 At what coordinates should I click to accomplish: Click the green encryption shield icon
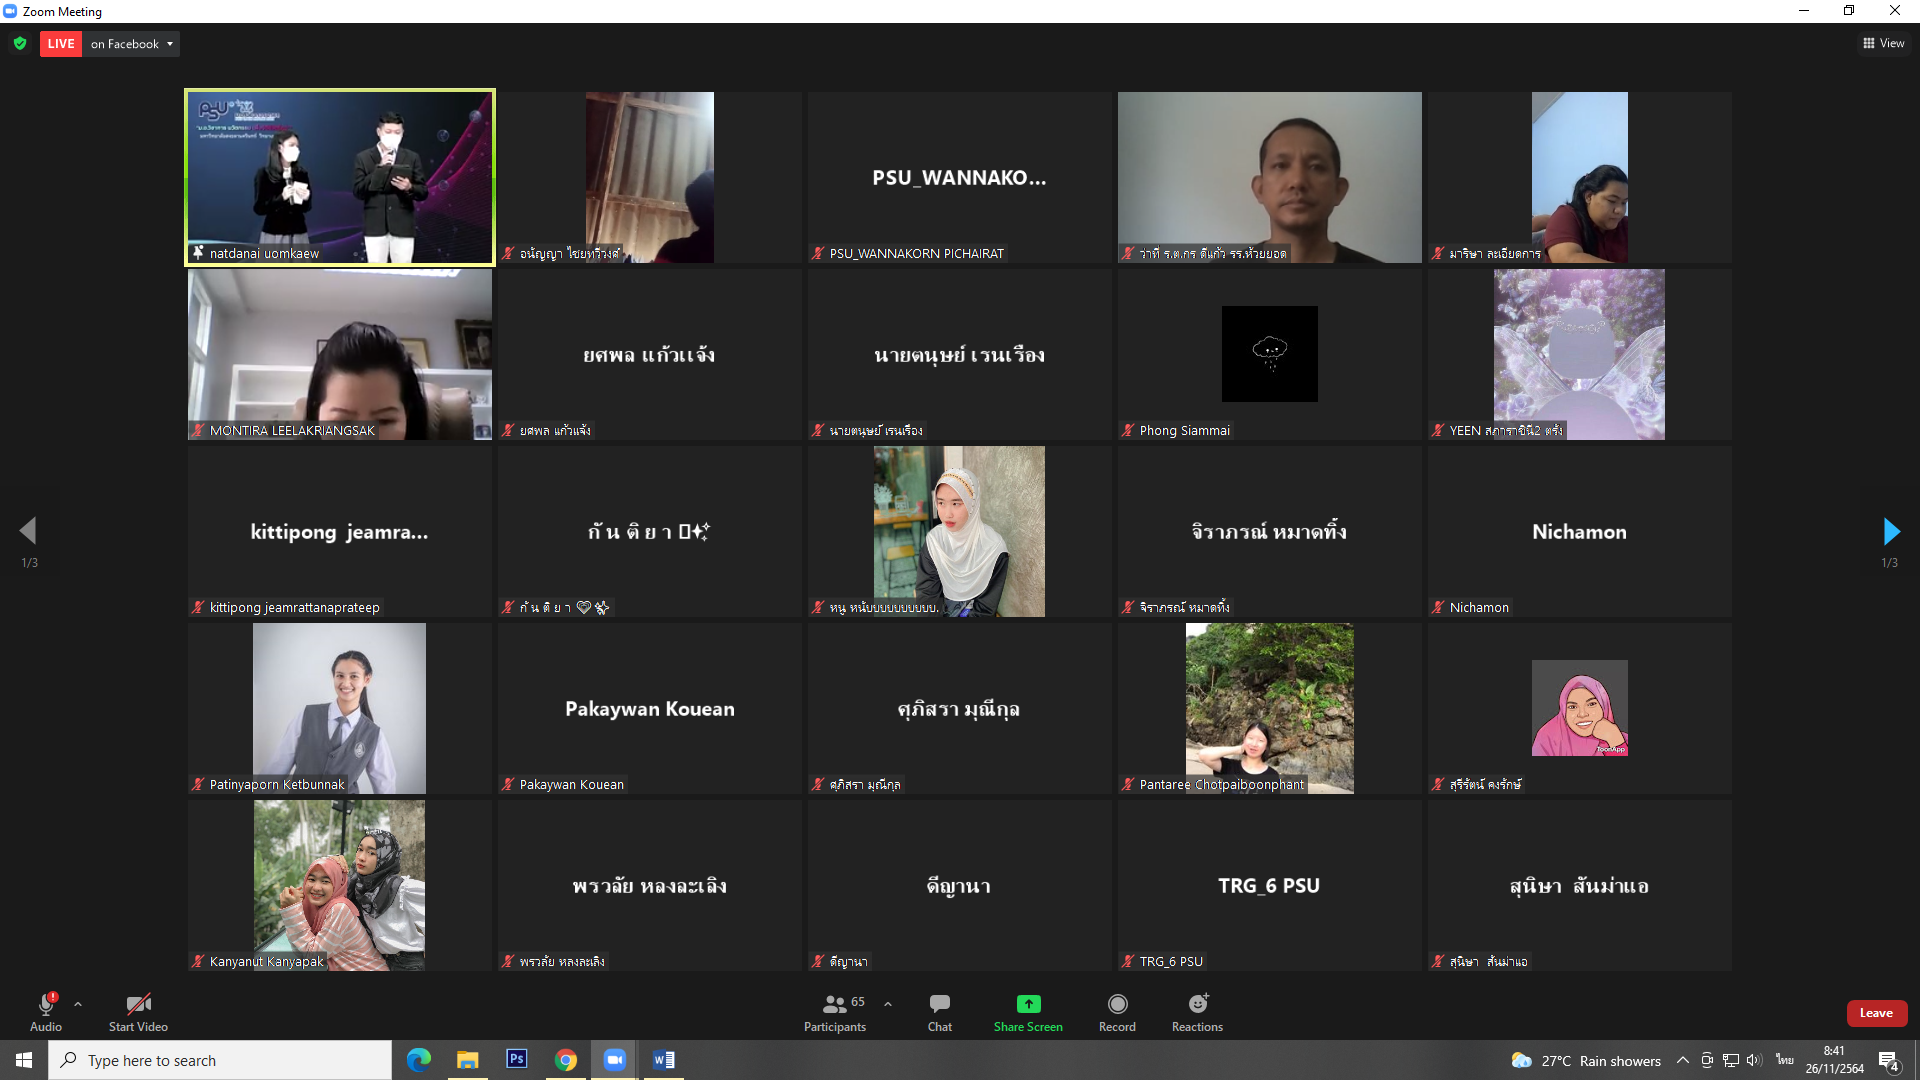point(20,43)
